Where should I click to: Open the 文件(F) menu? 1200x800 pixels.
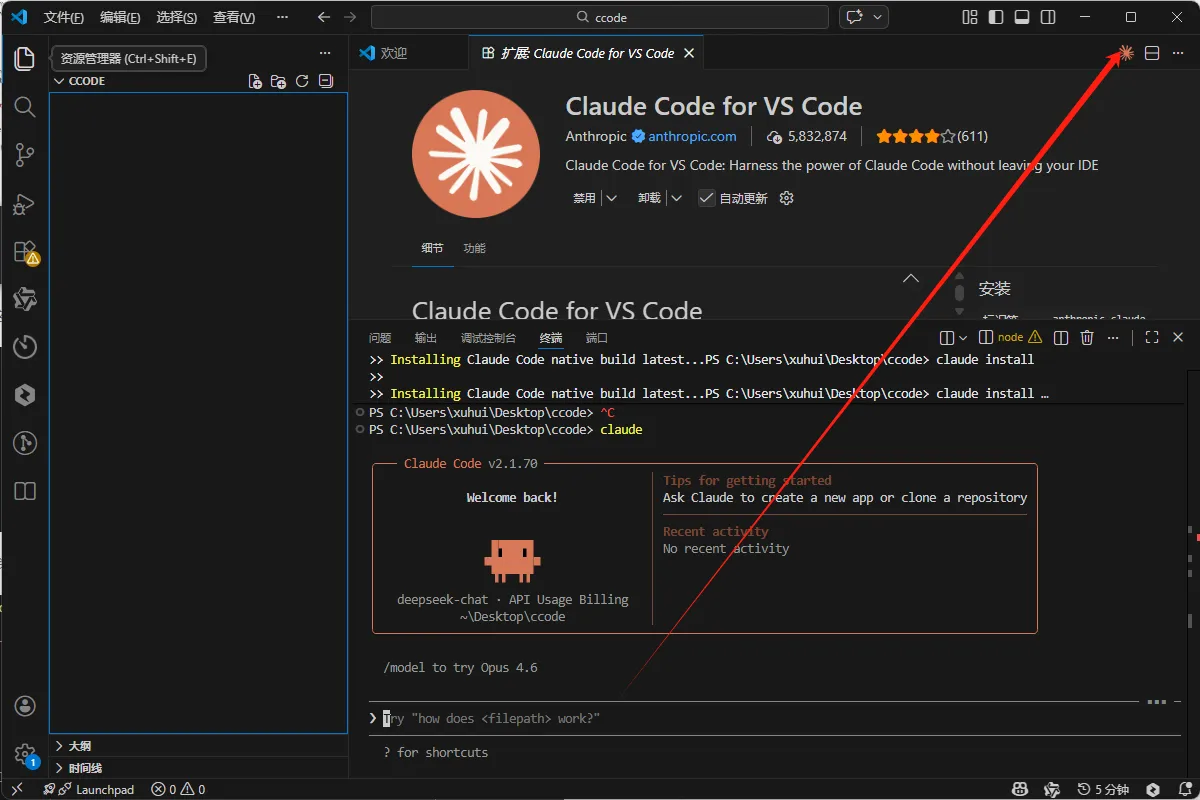point(64,18)
